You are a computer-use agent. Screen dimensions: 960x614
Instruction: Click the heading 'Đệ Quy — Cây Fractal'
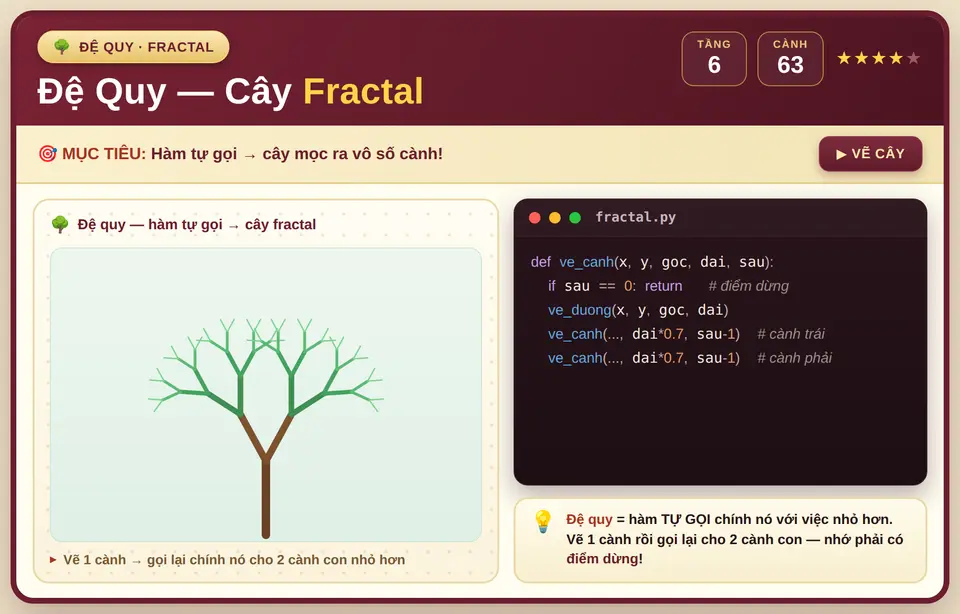[230, 92]
